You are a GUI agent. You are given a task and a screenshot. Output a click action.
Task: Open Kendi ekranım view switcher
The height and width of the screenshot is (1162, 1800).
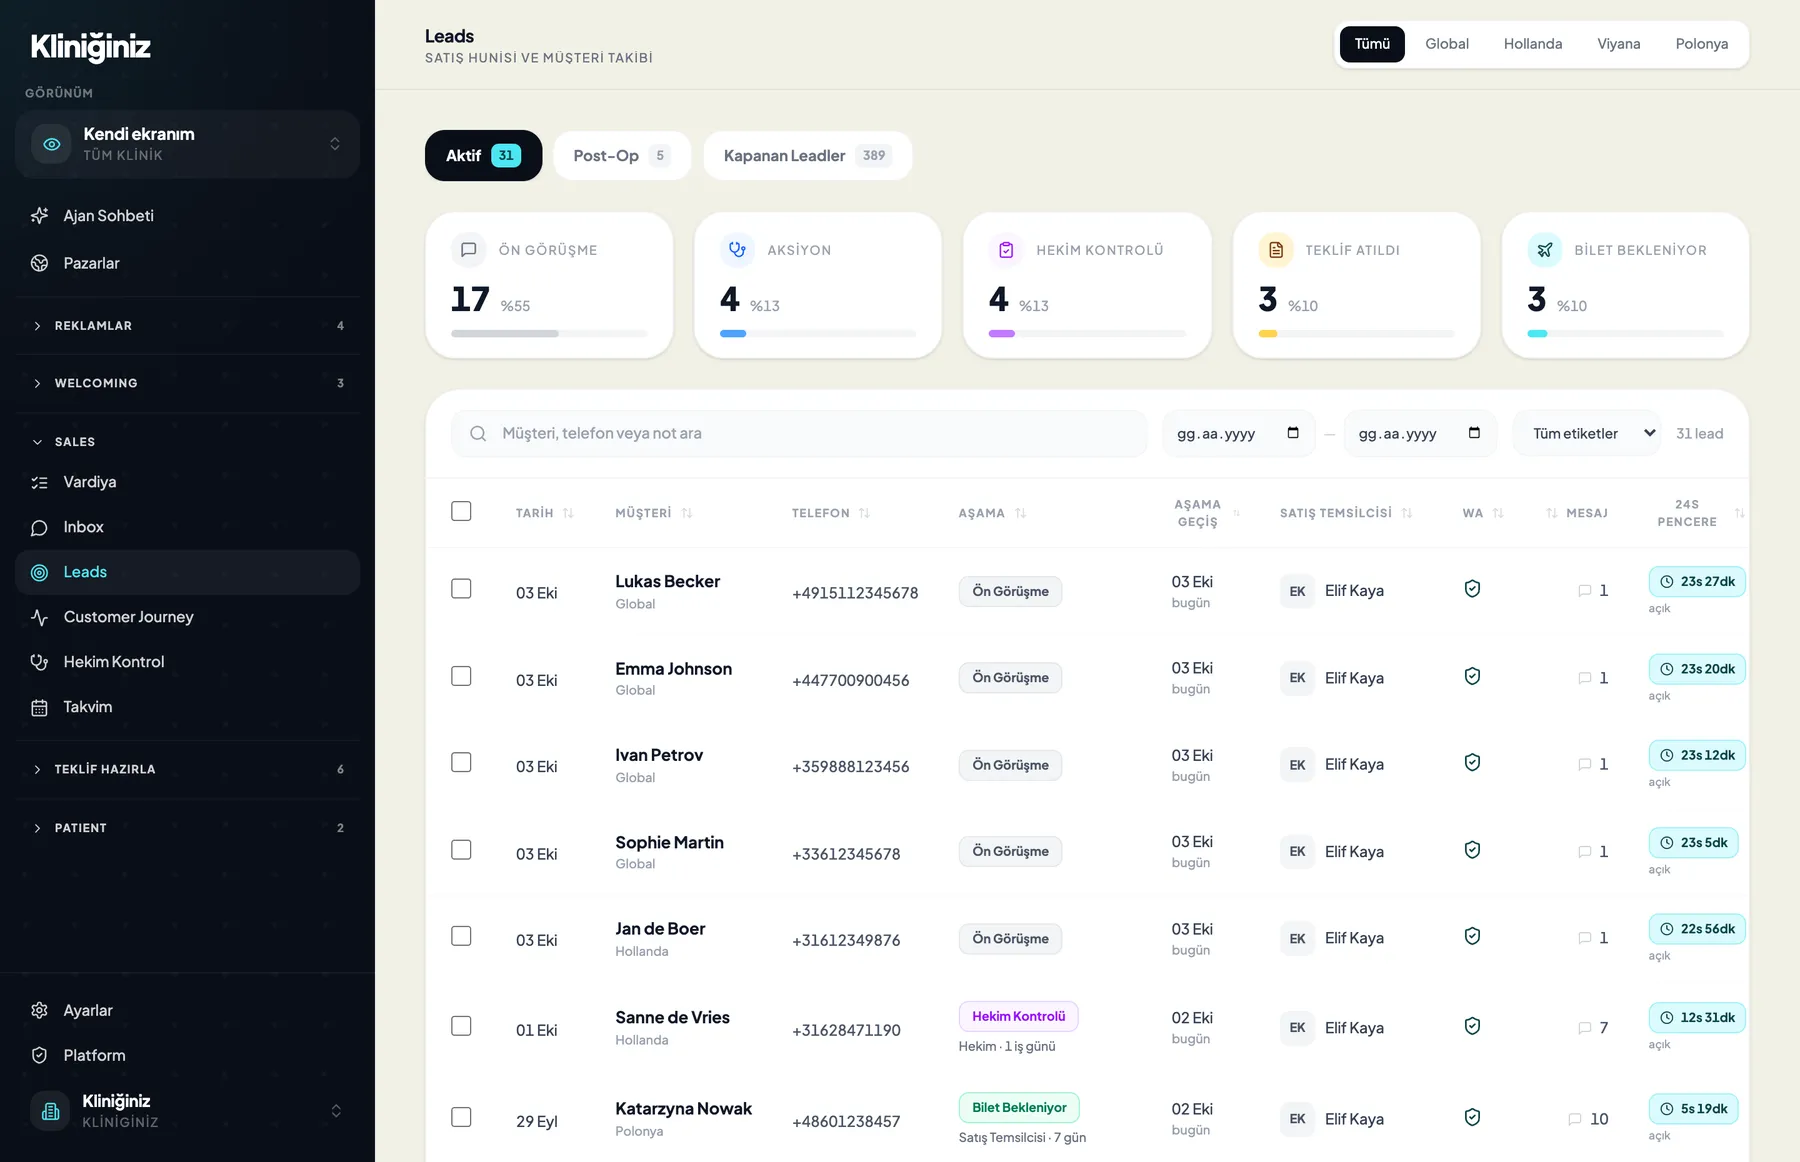click(x=187, y=144)
